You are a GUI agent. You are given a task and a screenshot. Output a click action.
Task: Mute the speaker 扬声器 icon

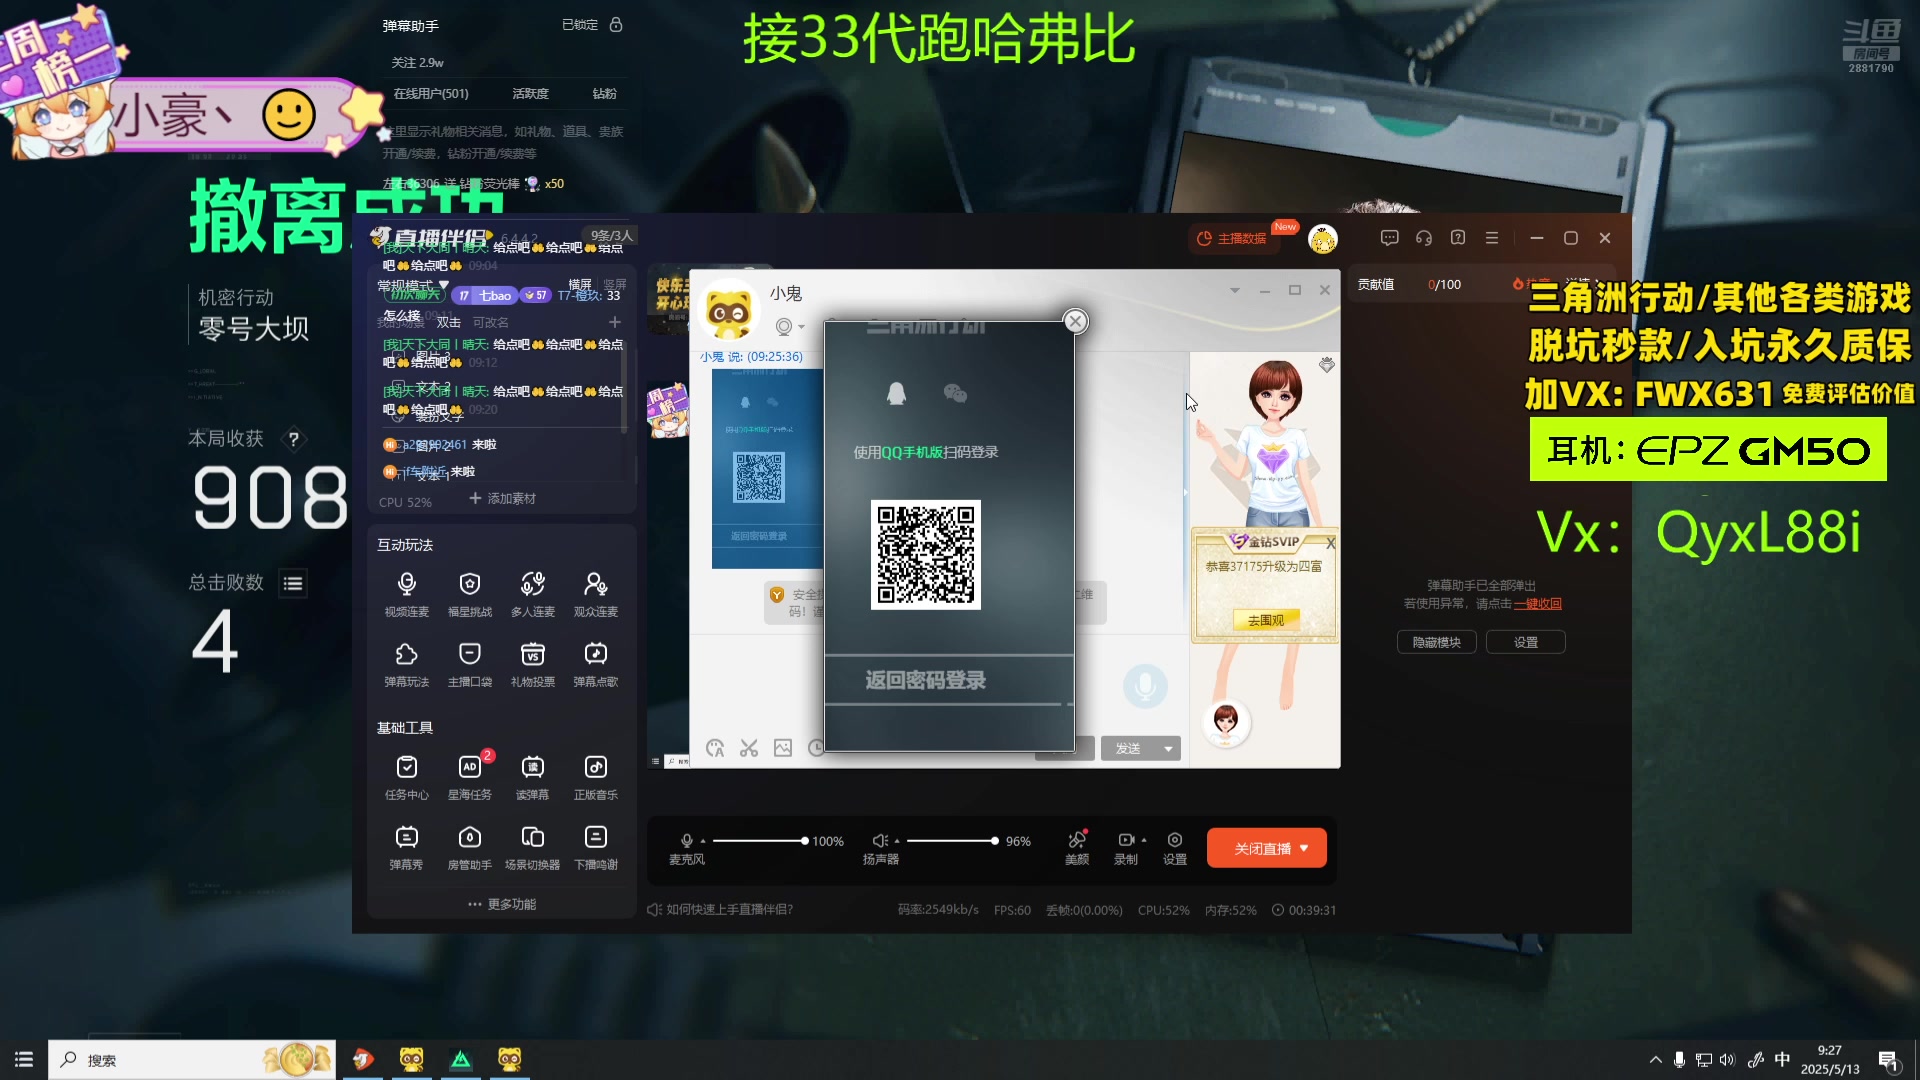[x=879, y=841]
